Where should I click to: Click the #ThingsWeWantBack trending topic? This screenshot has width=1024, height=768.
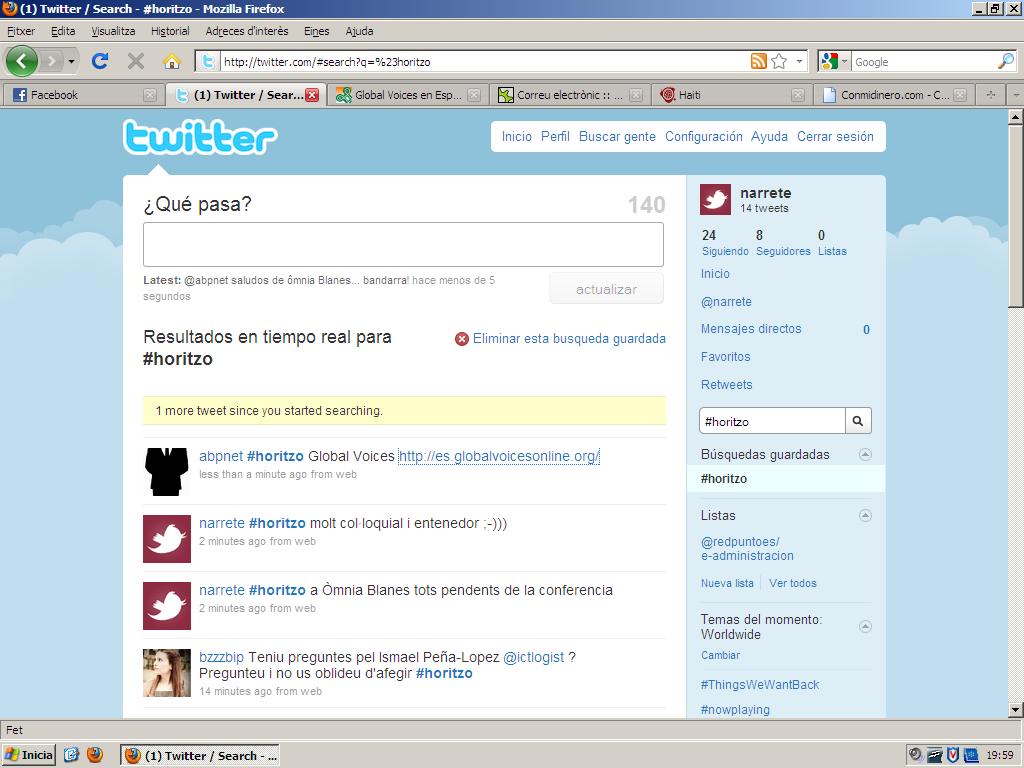tap(760, 684)
